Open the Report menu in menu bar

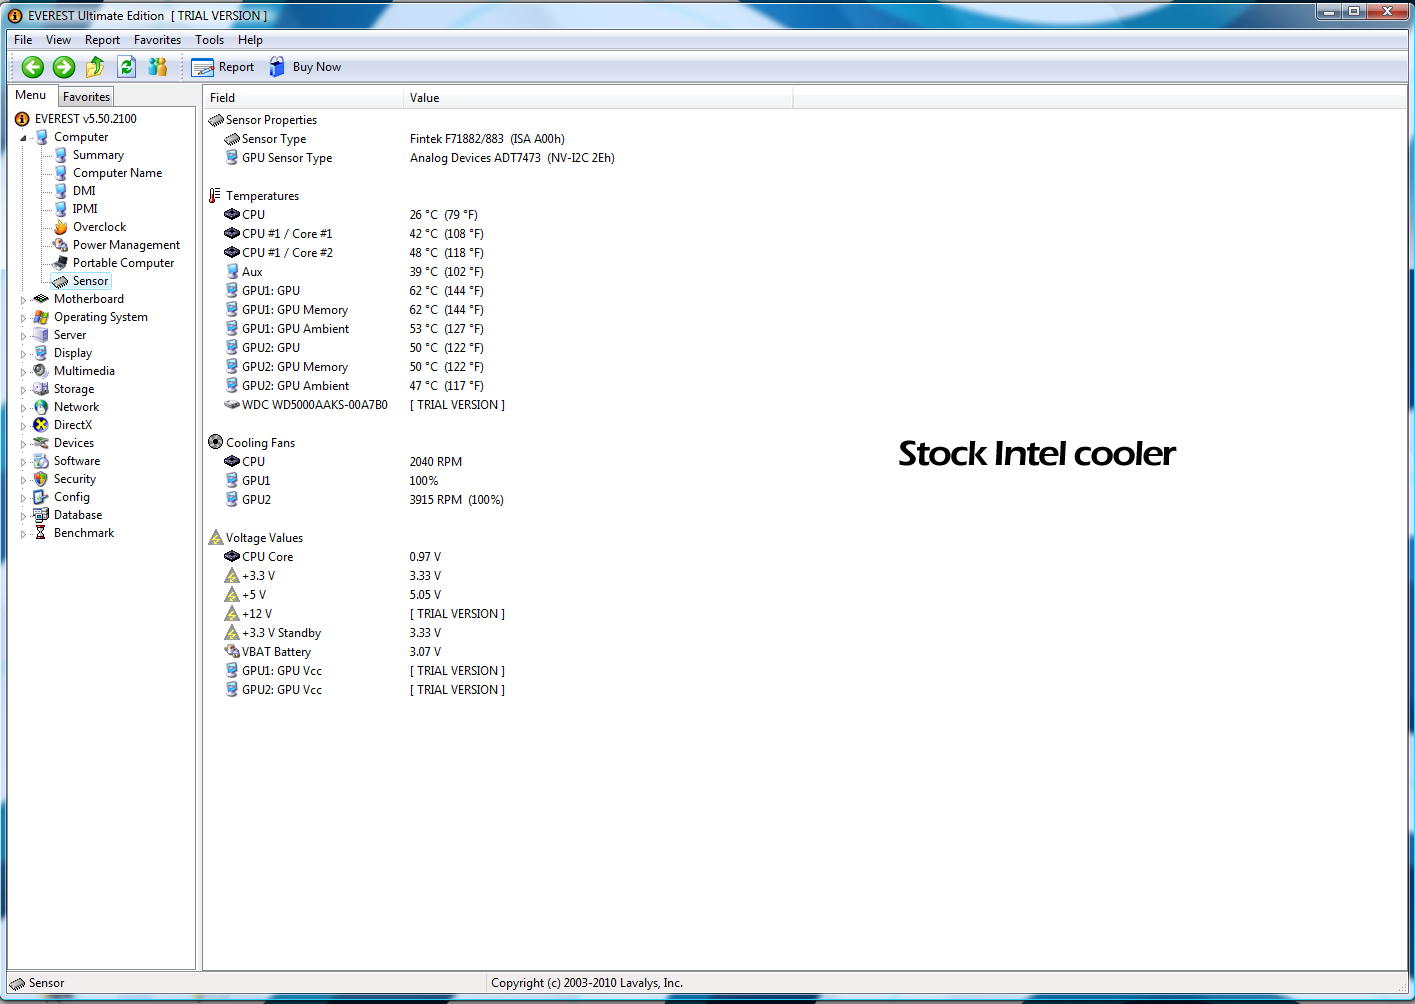(x=102, y=40)
